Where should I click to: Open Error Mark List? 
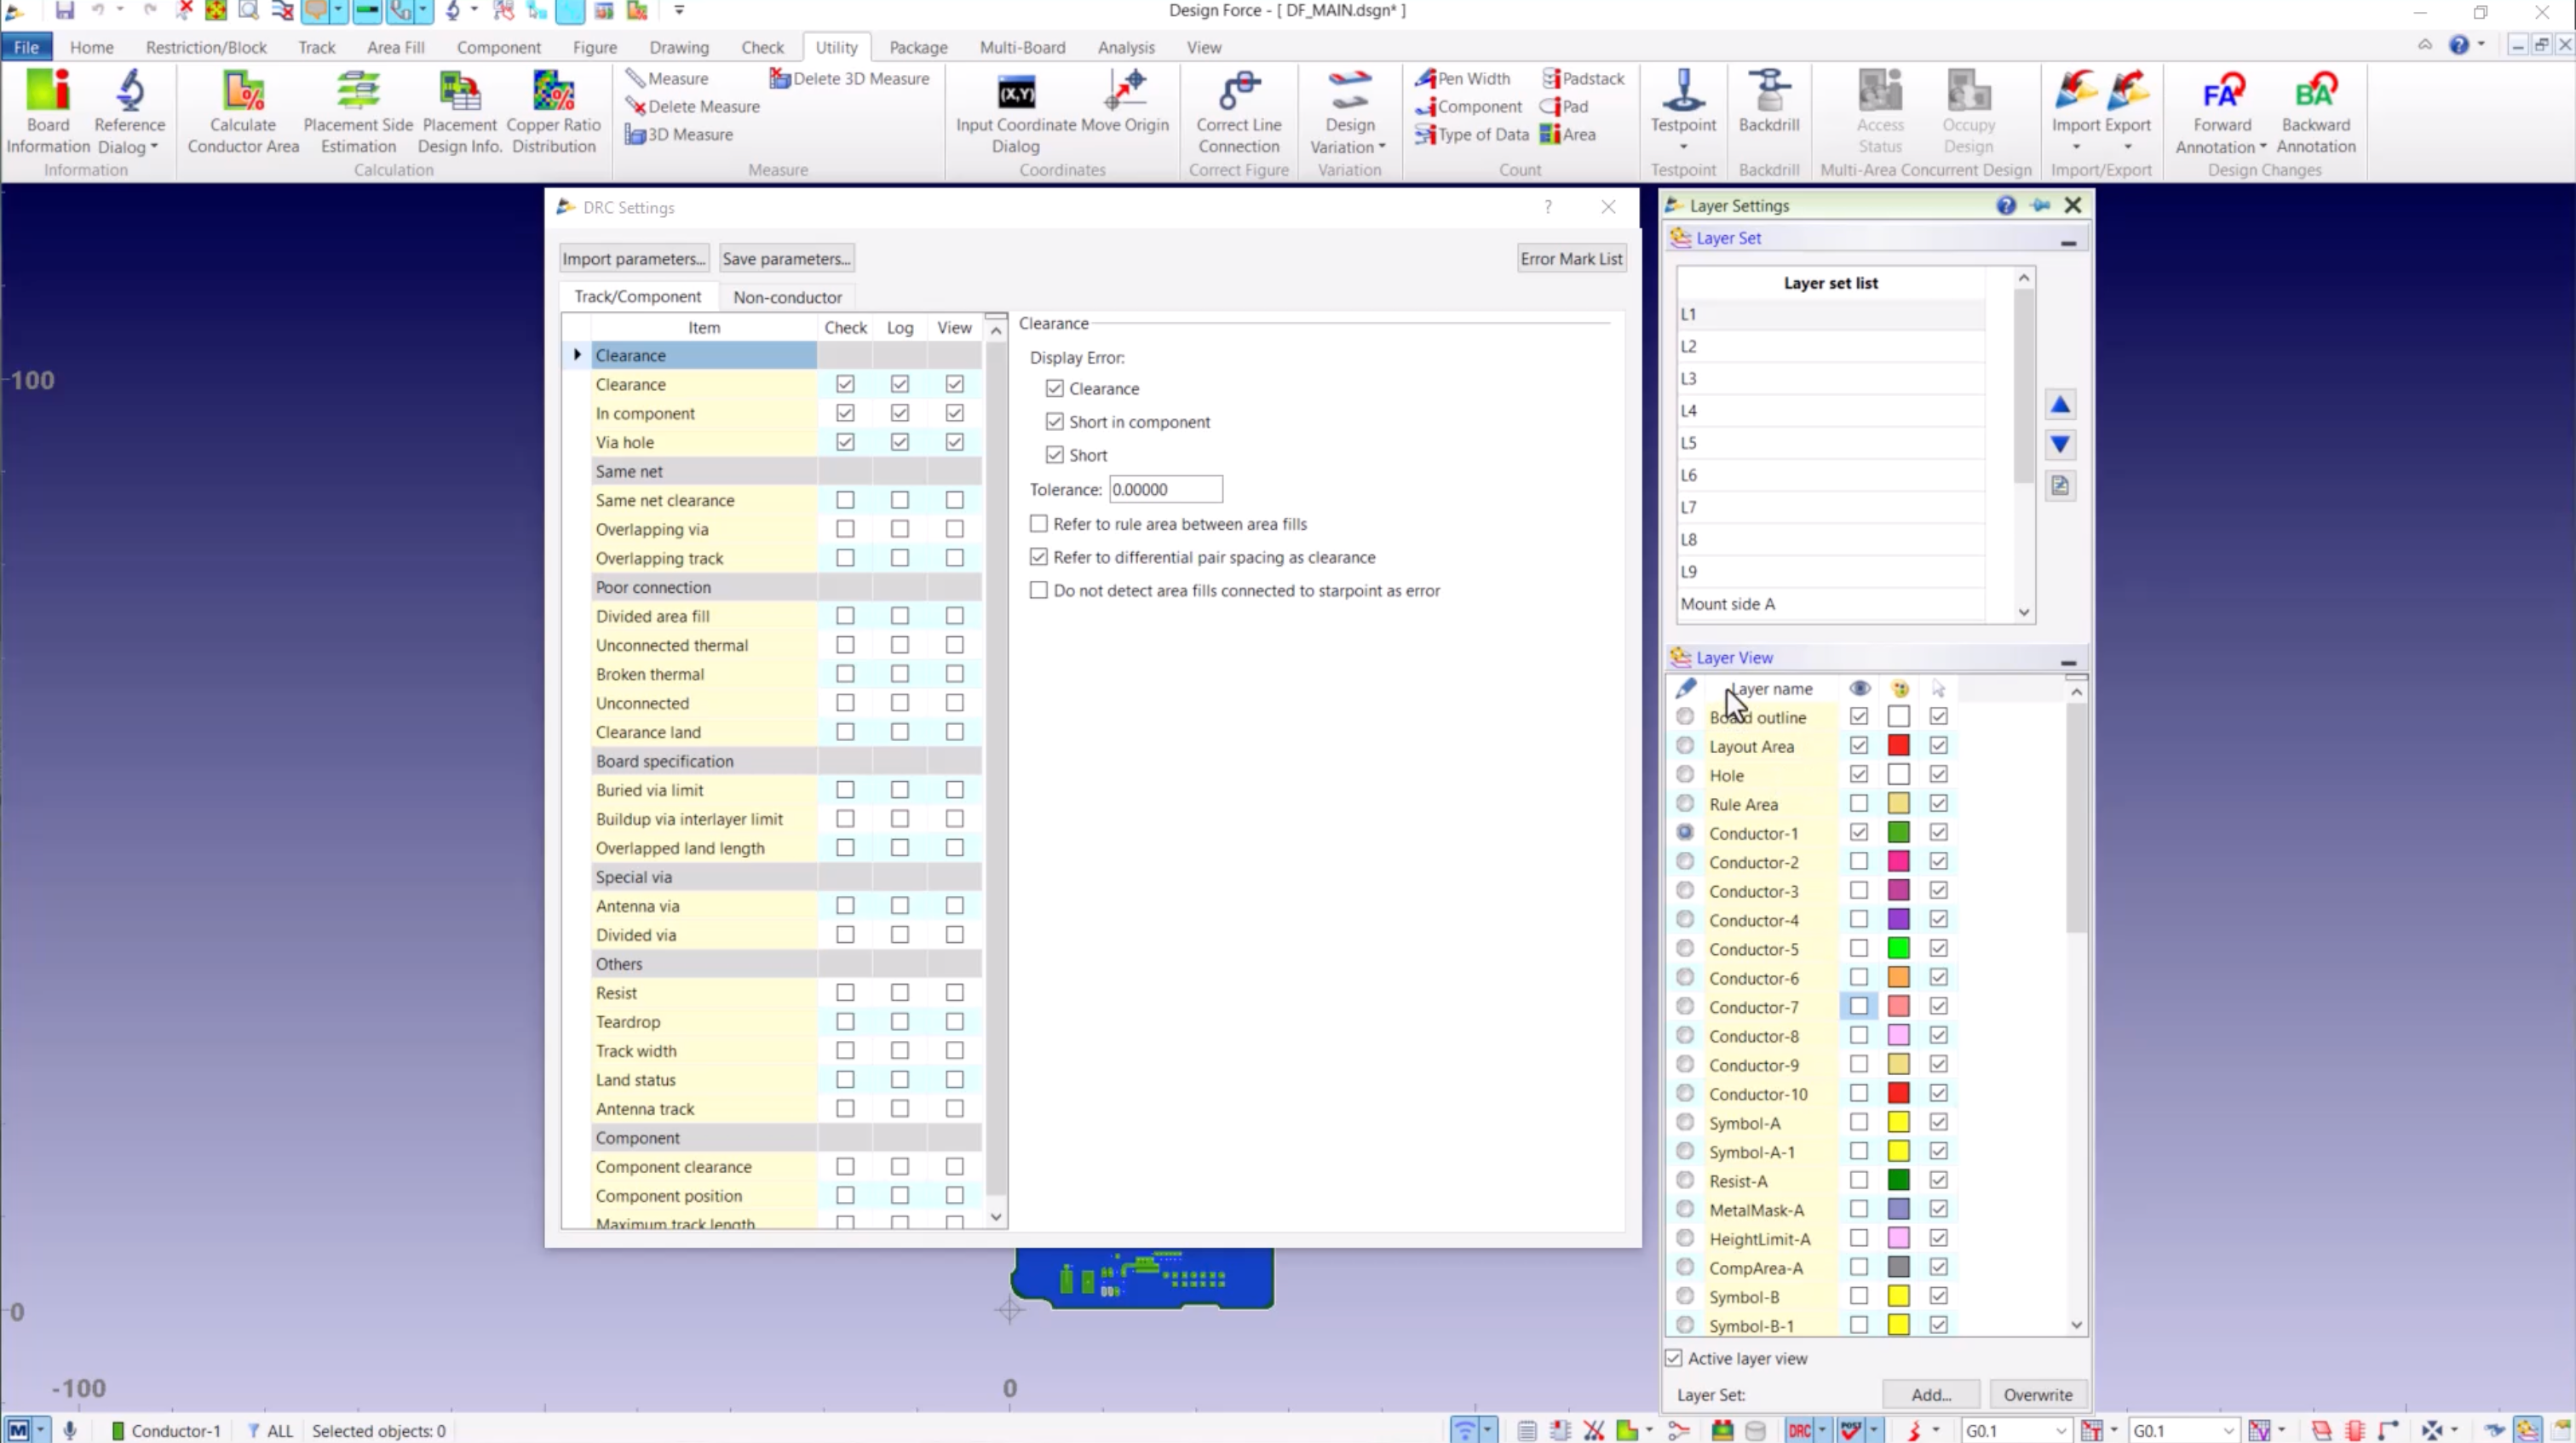tap(1571, 259)
